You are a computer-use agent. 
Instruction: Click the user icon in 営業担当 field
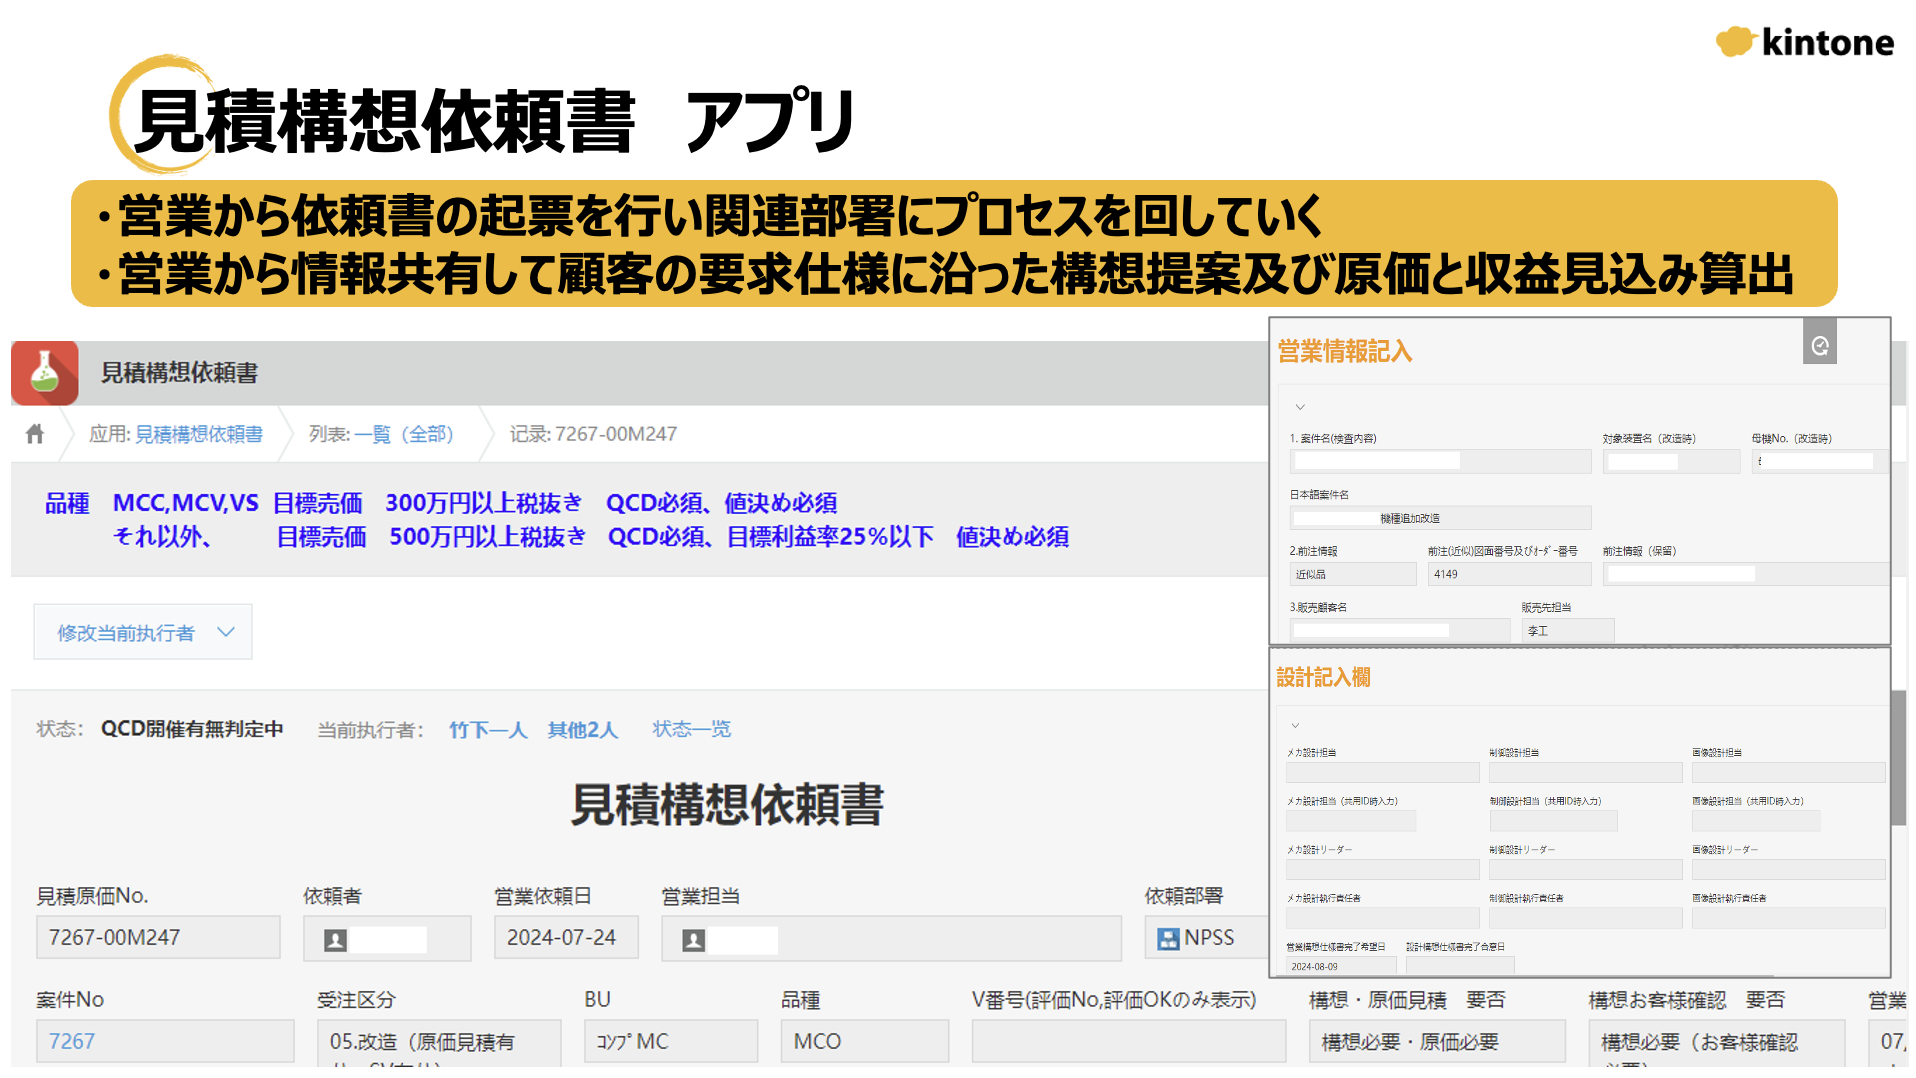[693, 940]
